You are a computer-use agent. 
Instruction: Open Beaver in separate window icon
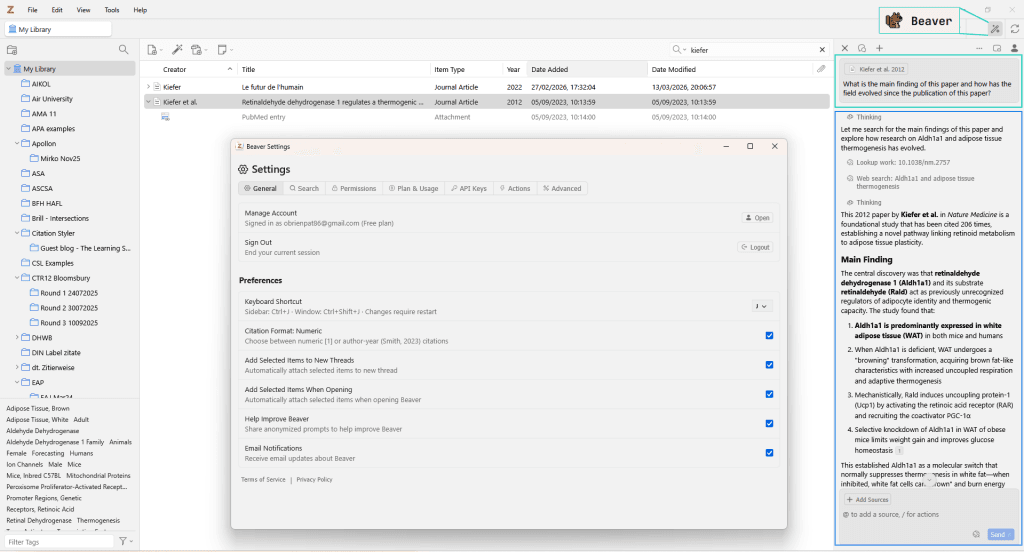click(997, 48)
